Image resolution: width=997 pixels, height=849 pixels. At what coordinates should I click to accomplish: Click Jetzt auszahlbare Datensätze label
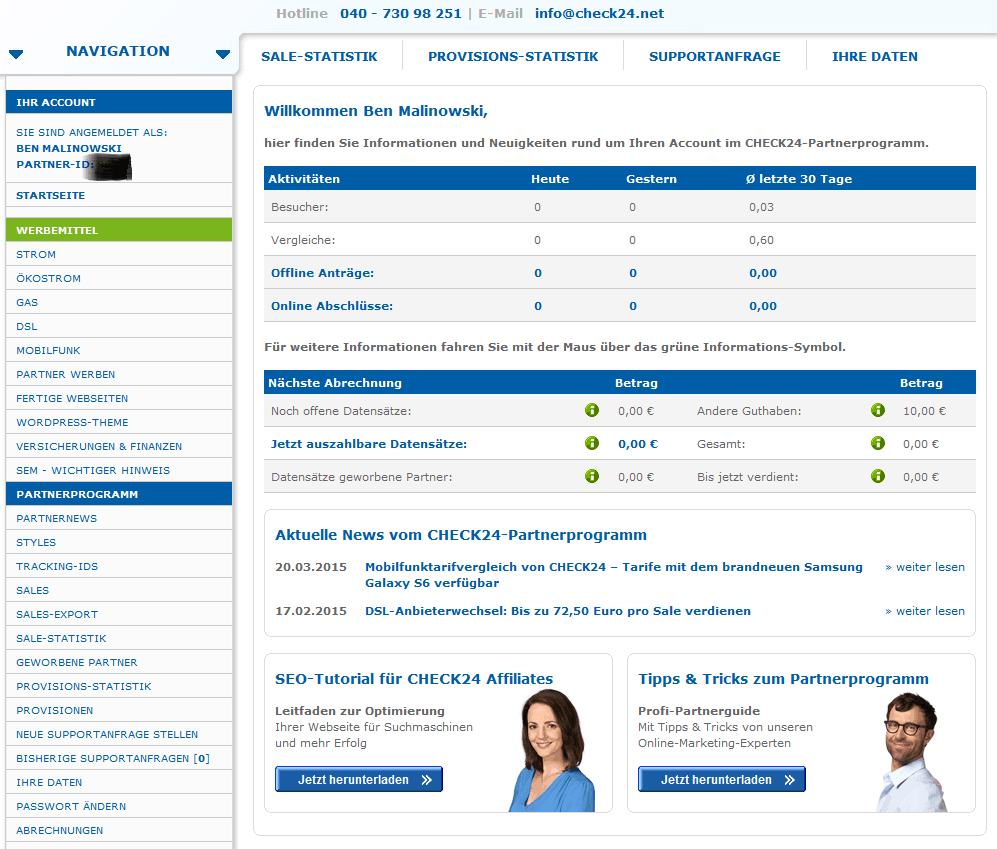[369, 444]
